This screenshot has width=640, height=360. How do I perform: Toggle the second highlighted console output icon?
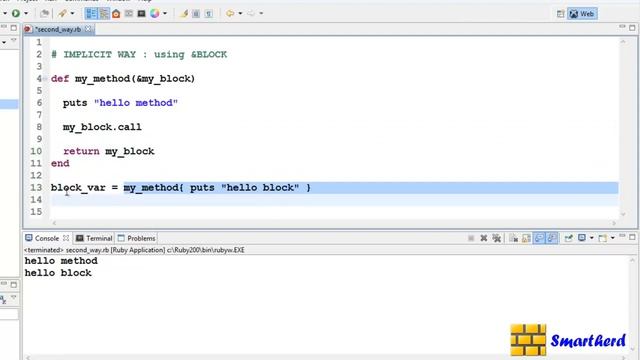[x=552, y=238]
